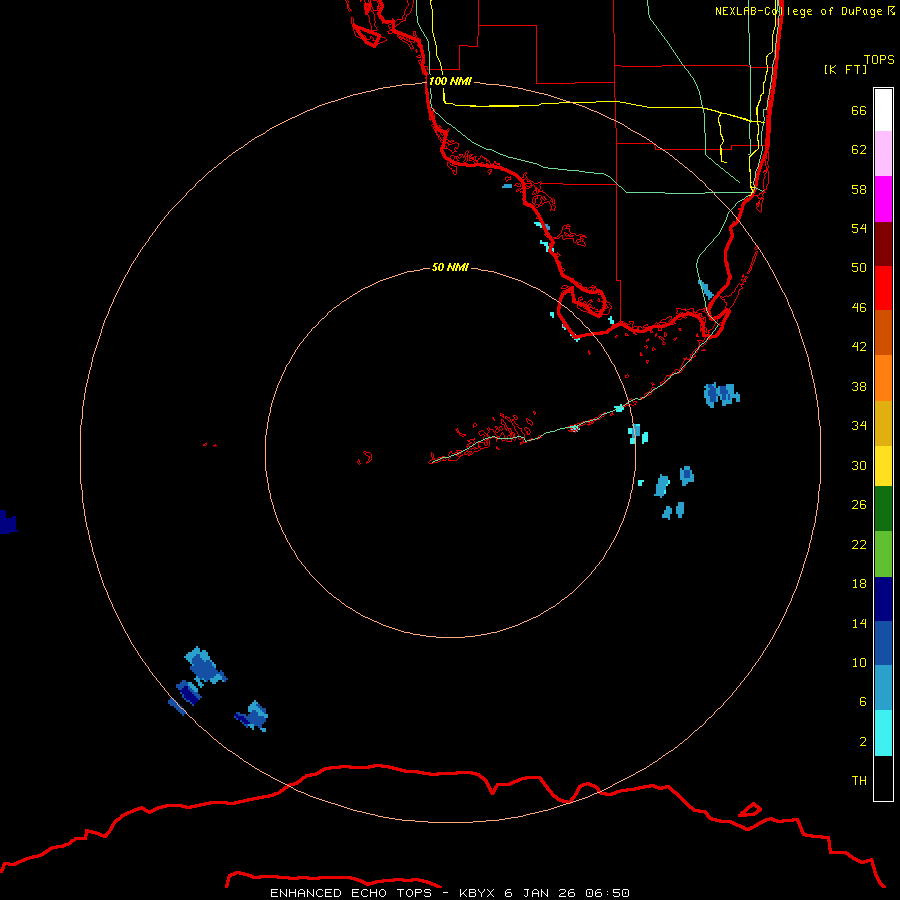Pick the magenta swatch in the tops legend

[x=883, y=199]
